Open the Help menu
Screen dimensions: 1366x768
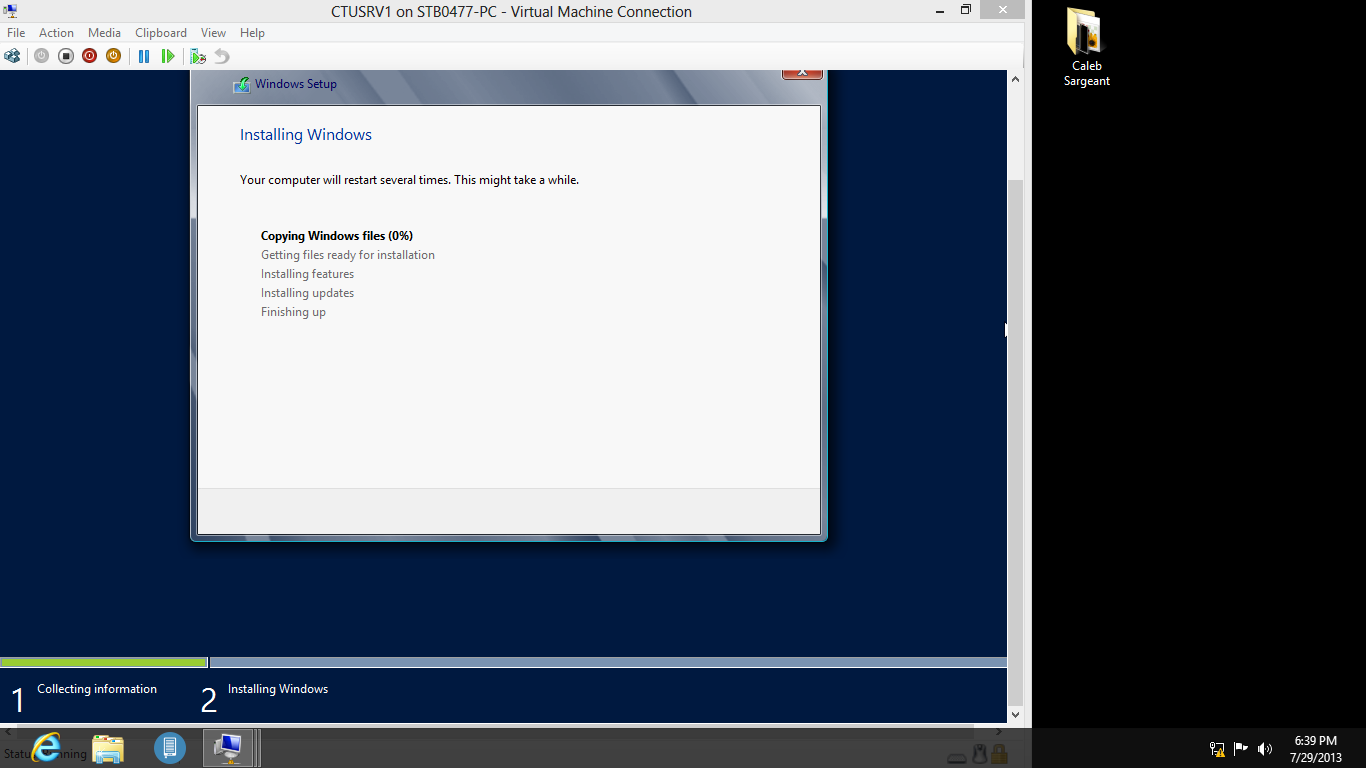tap(252, 33)
